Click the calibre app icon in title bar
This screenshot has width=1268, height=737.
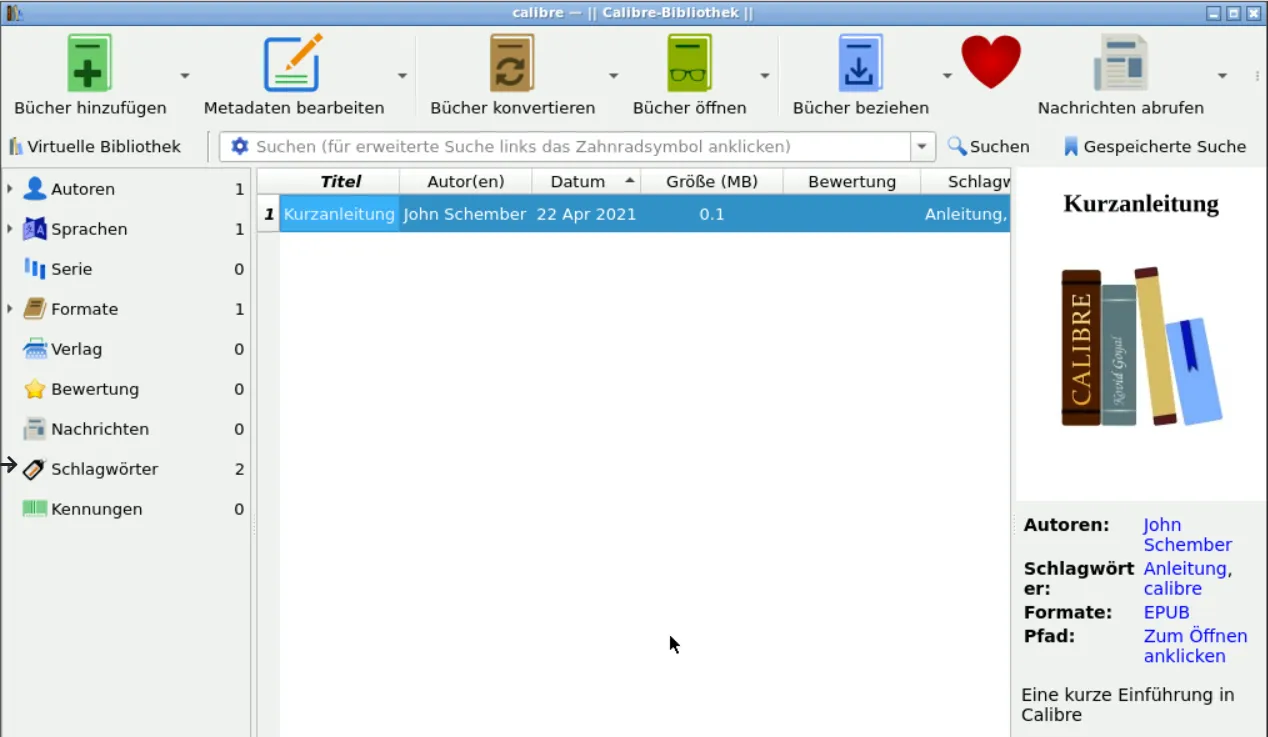click(13, 13)
